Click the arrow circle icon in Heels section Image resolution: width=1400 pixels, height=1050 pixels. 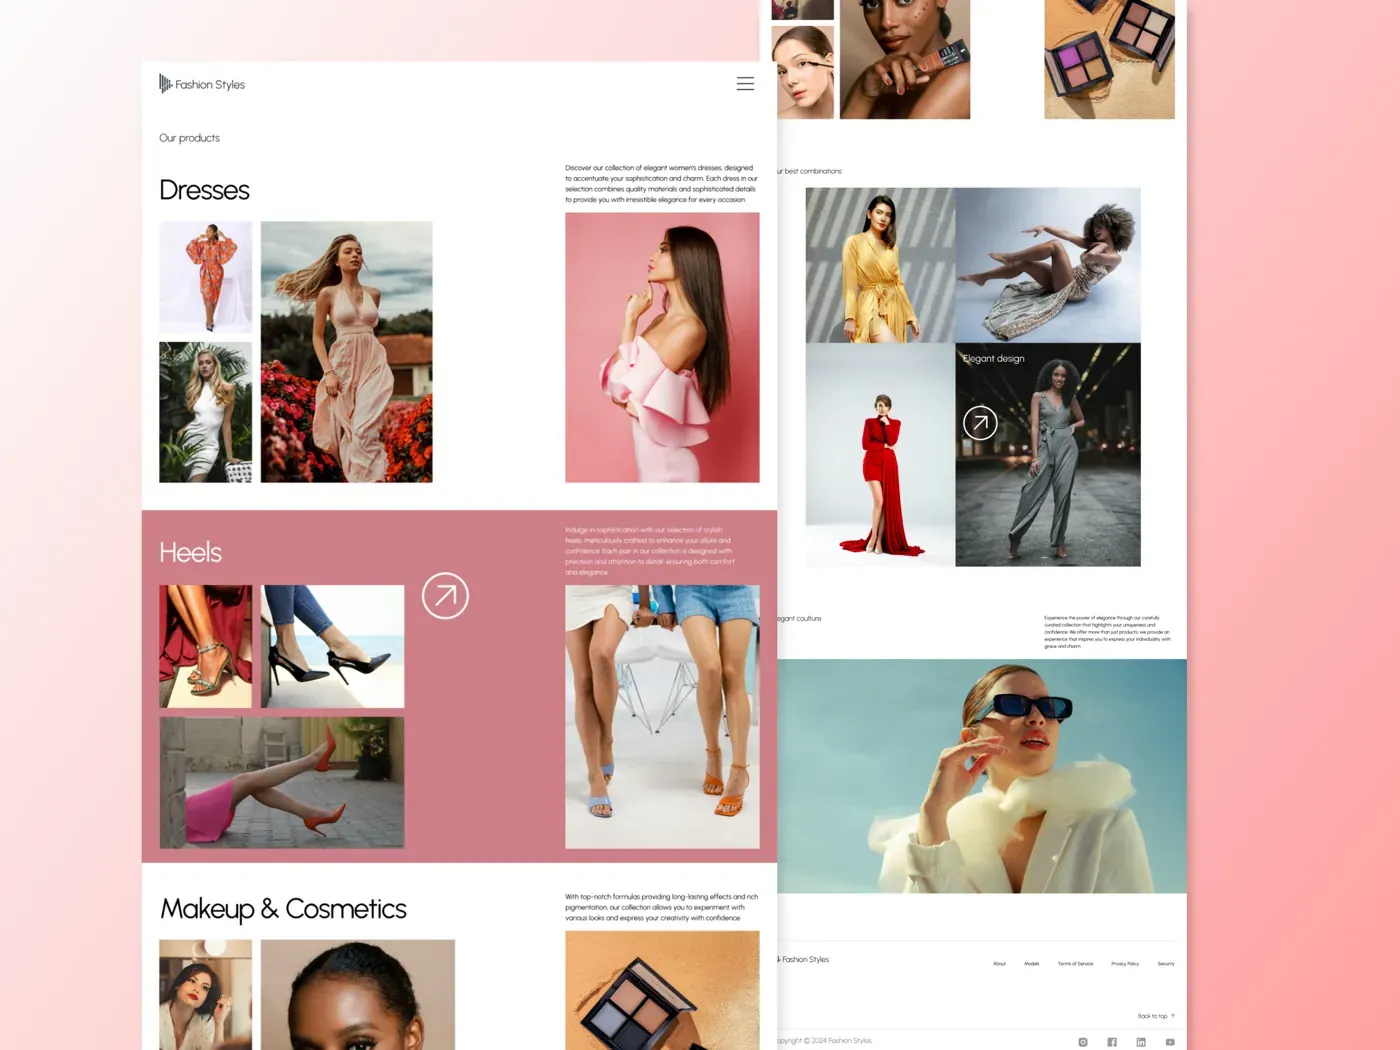[445, 596]
